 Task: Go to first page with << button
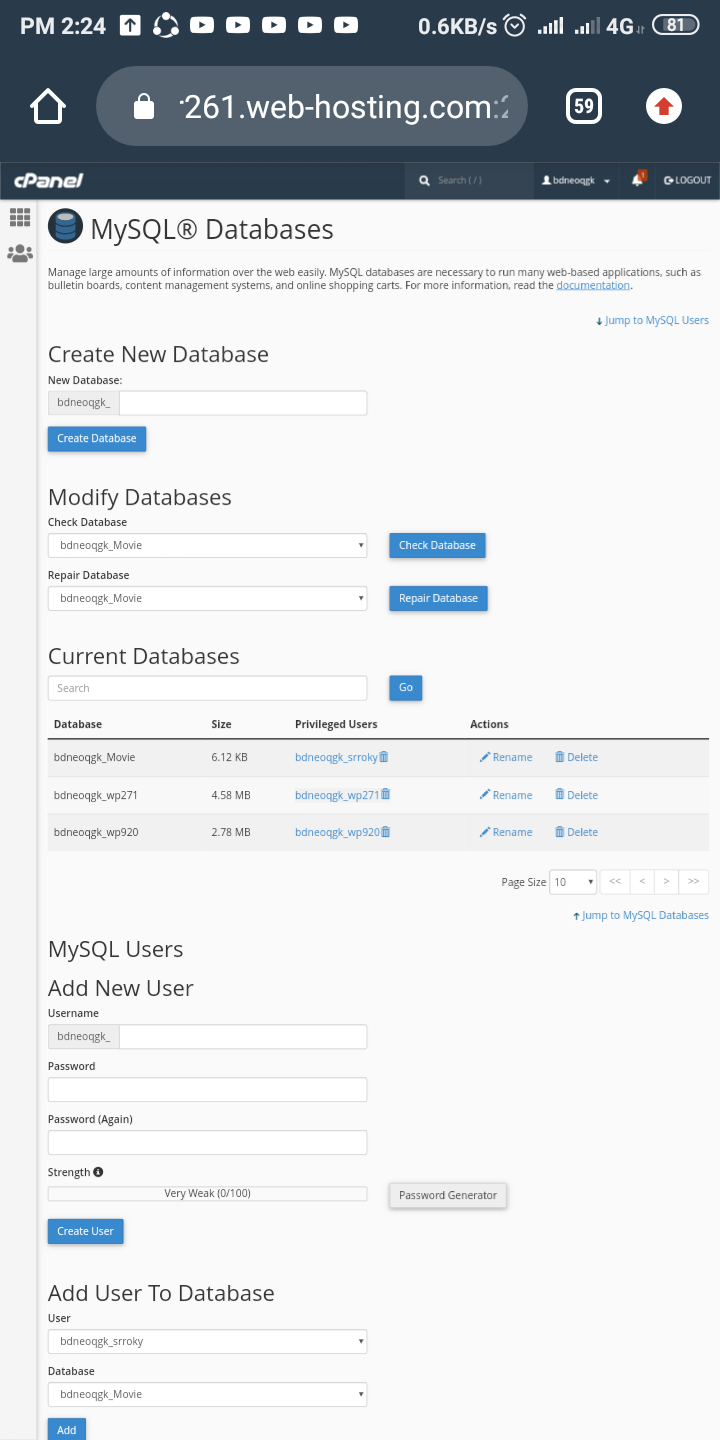[615, 882]
